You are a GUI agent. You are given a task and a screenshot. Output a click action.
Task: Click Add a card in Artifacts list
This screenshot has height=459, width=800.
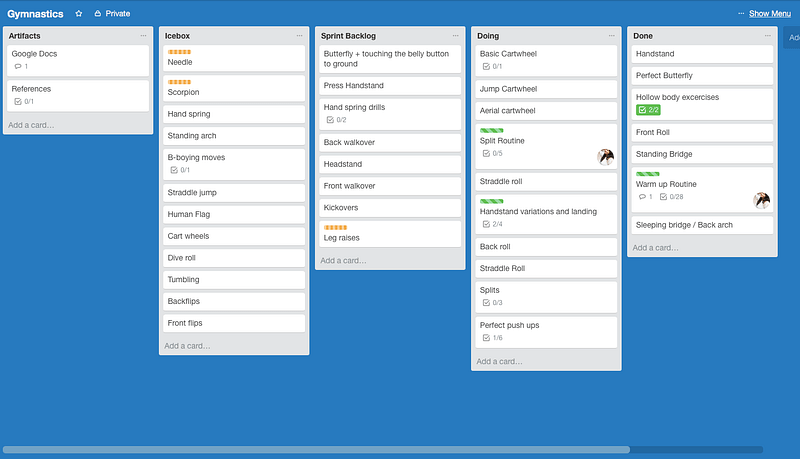point(31,125)
